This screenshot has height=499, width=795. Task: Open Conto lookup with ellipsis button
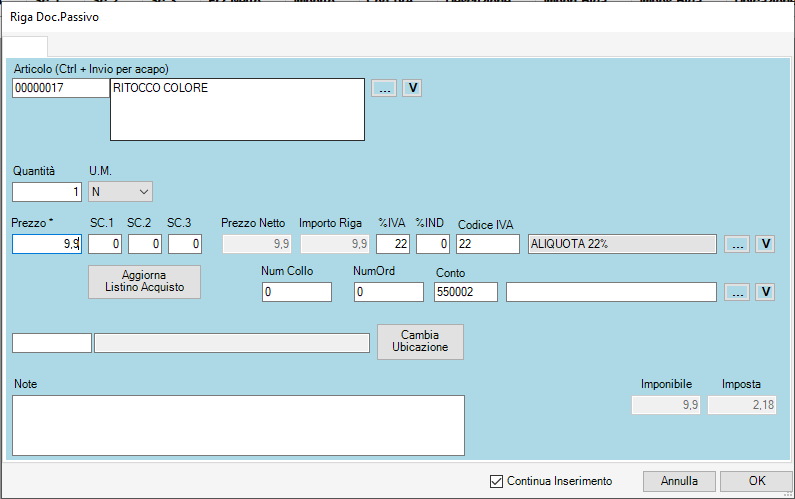[x=736, y=292]
